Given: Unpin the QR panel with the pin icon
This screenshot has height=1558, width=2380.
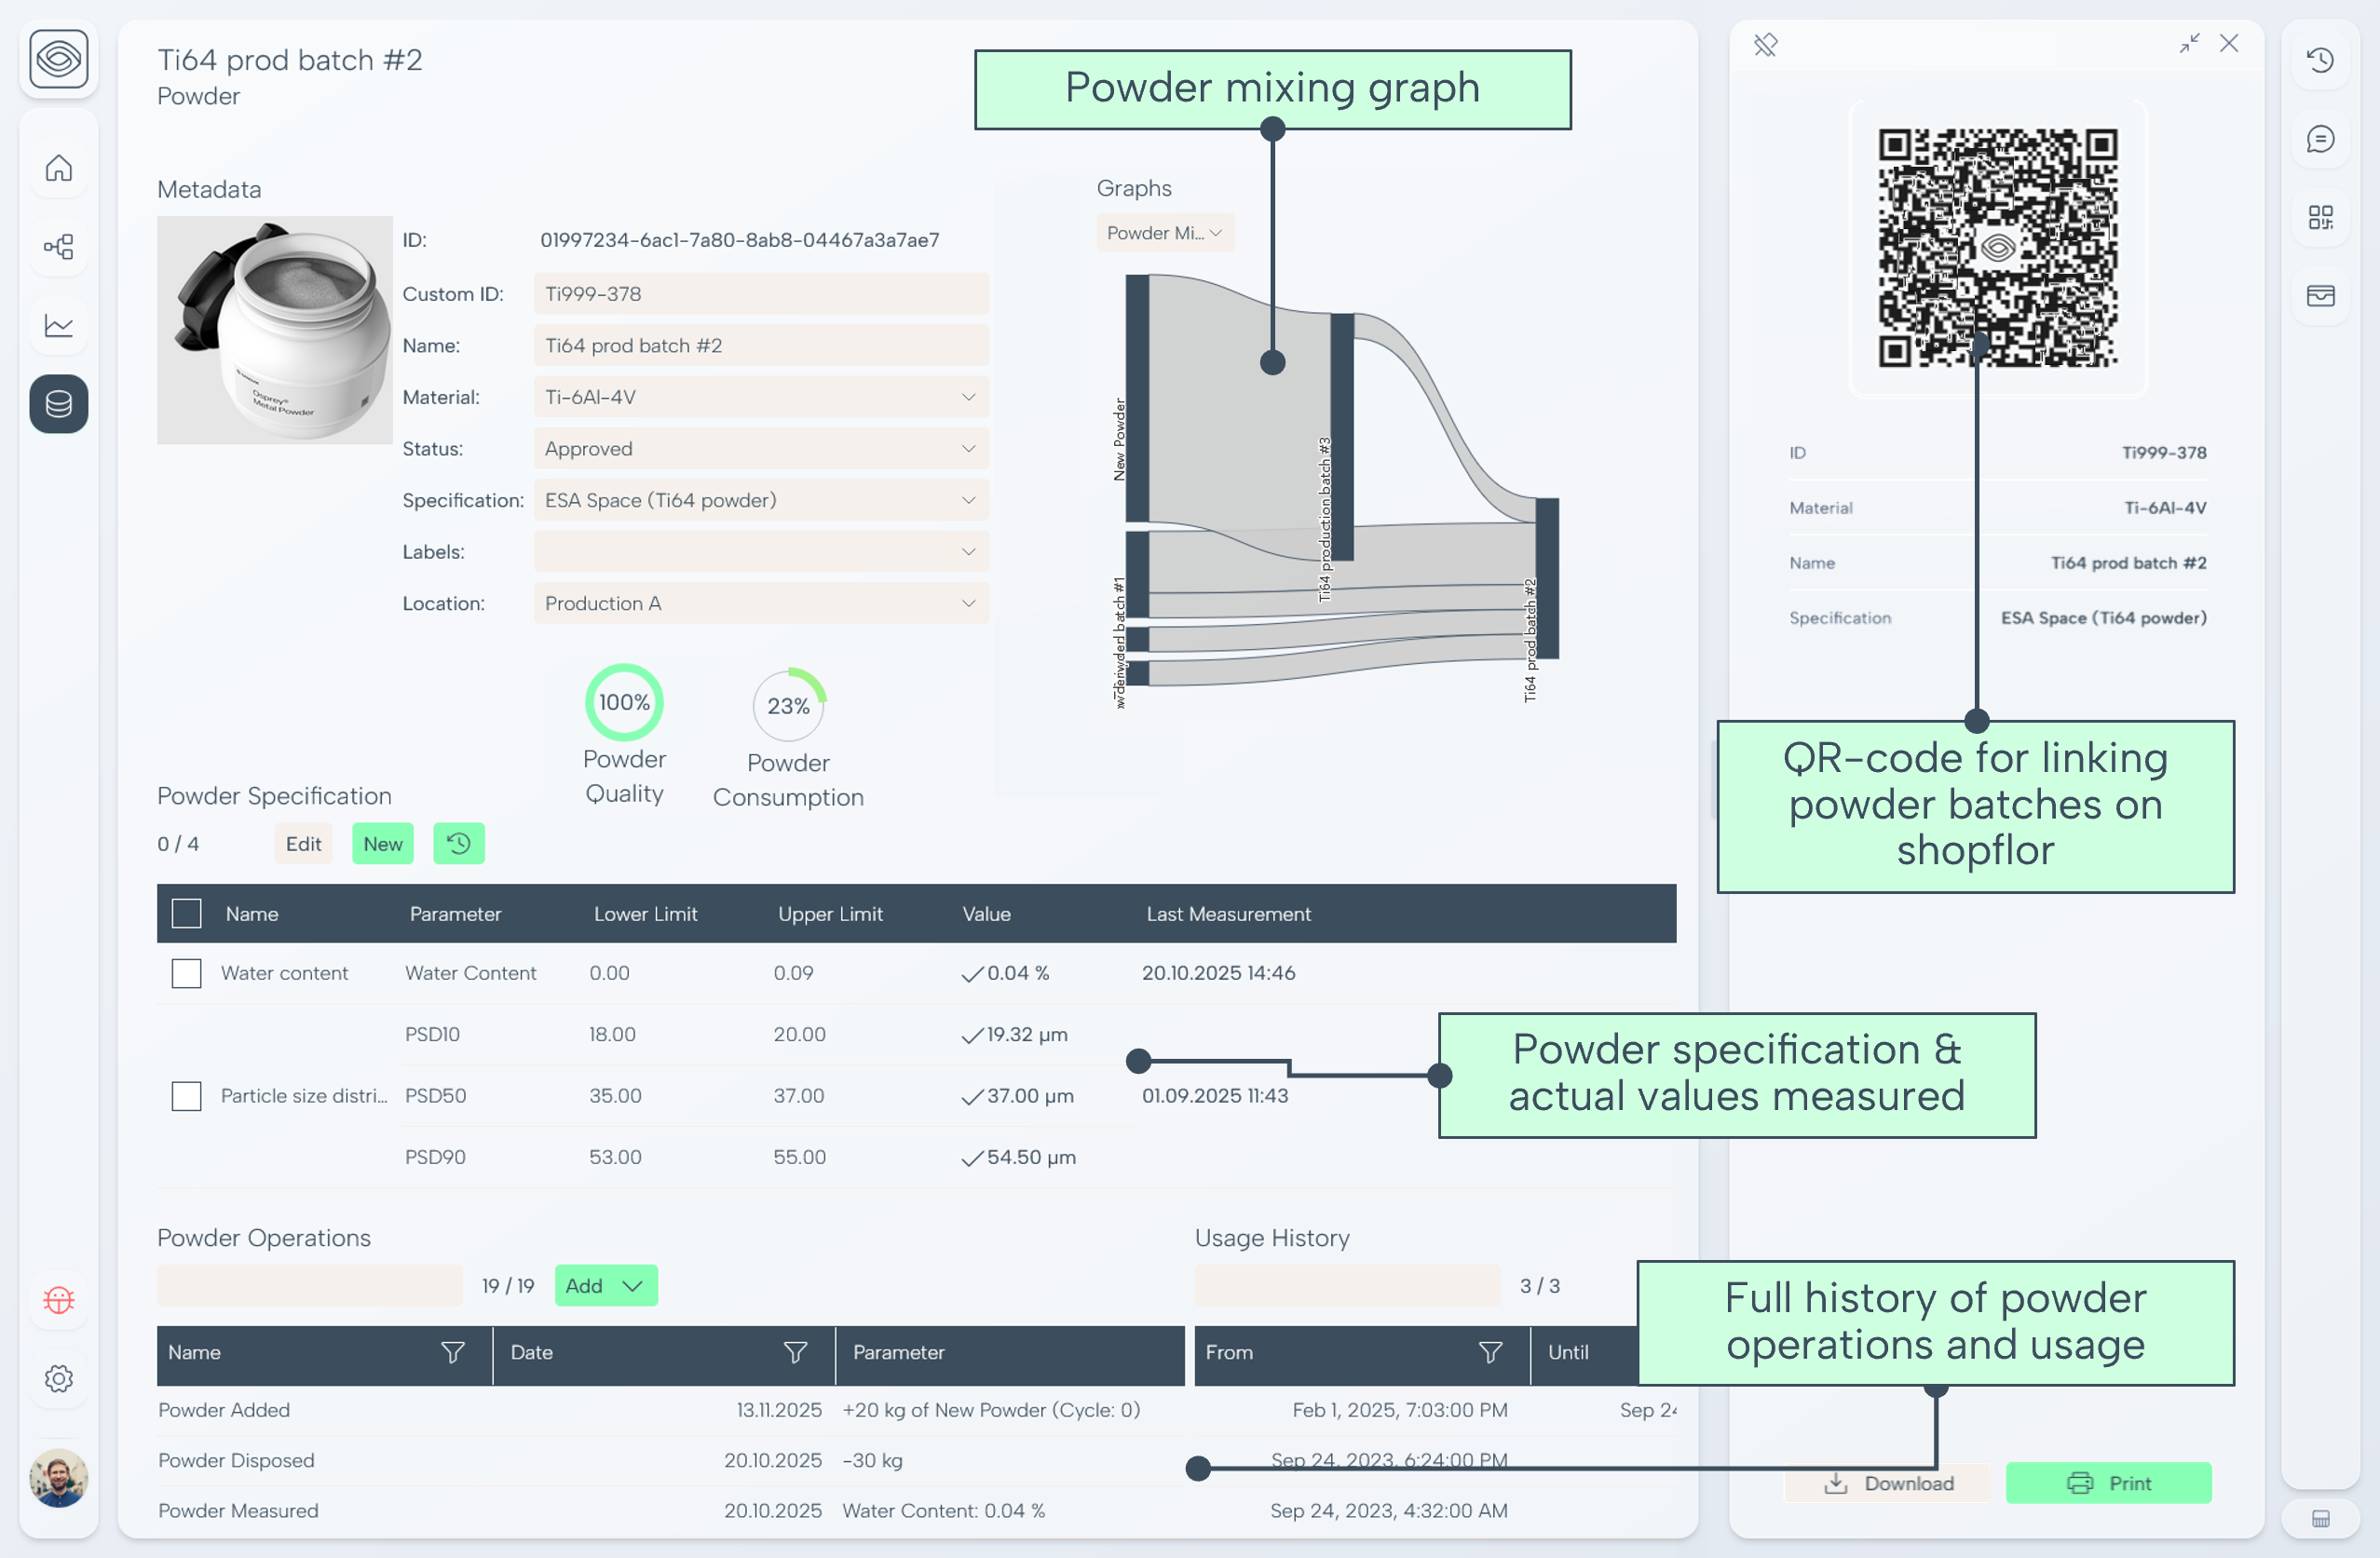Looking at the screenshot, I should pos(1765,45).
